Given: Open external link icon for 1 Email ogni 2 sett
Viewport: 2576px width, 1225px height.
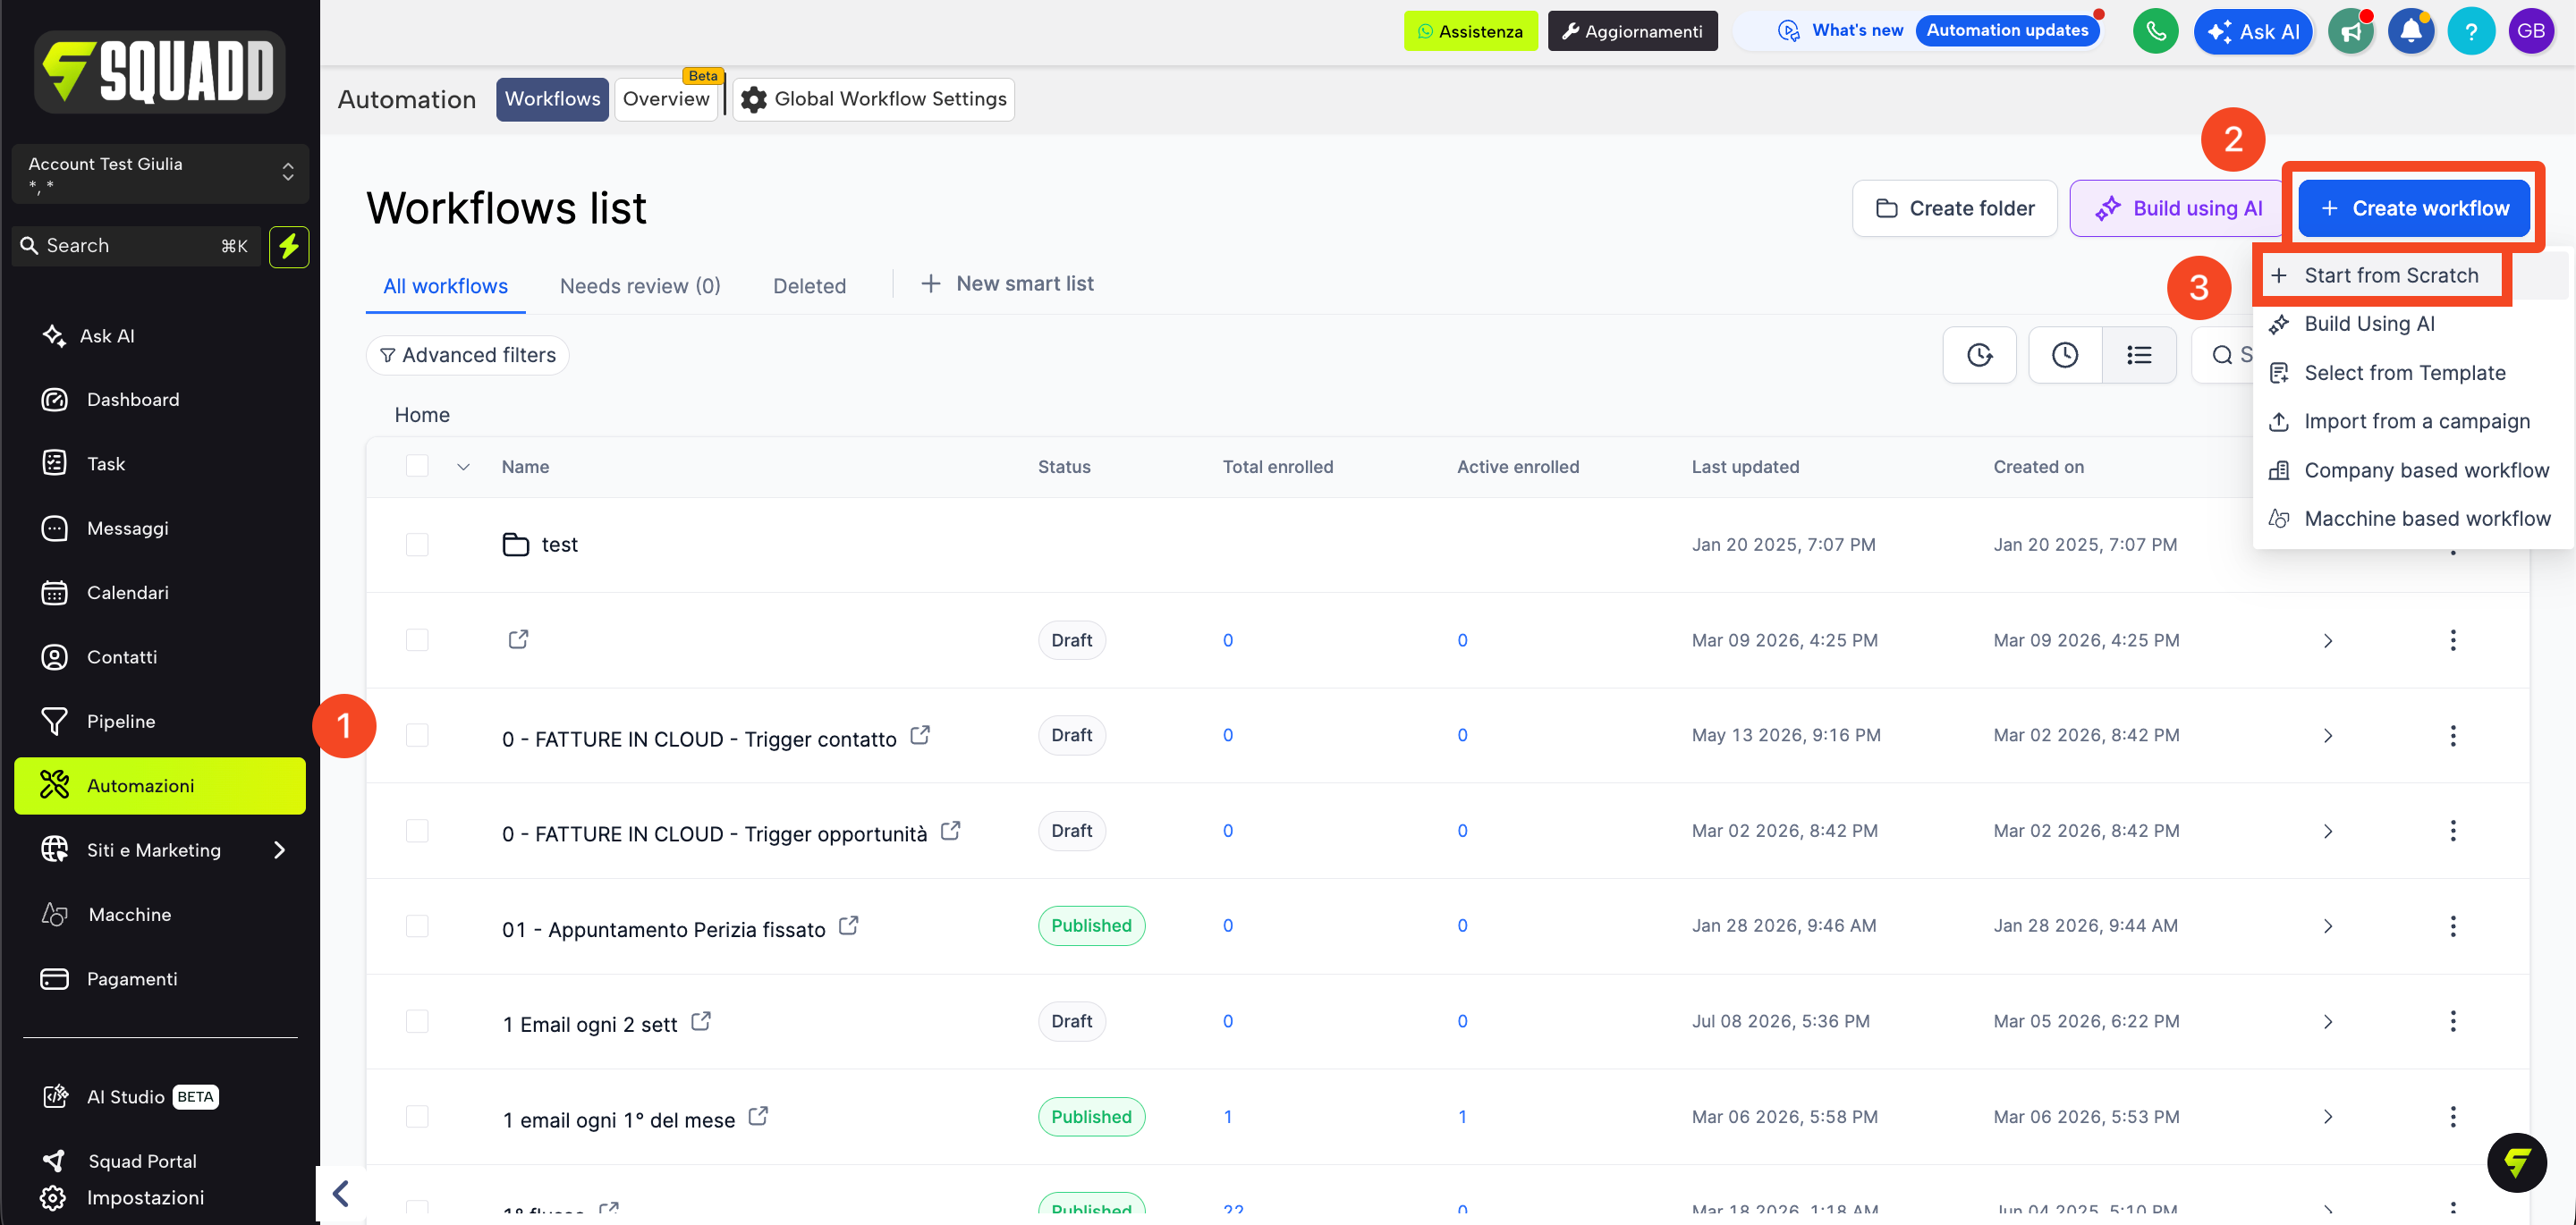Looking at the screenshot, I should (701, 1021).
